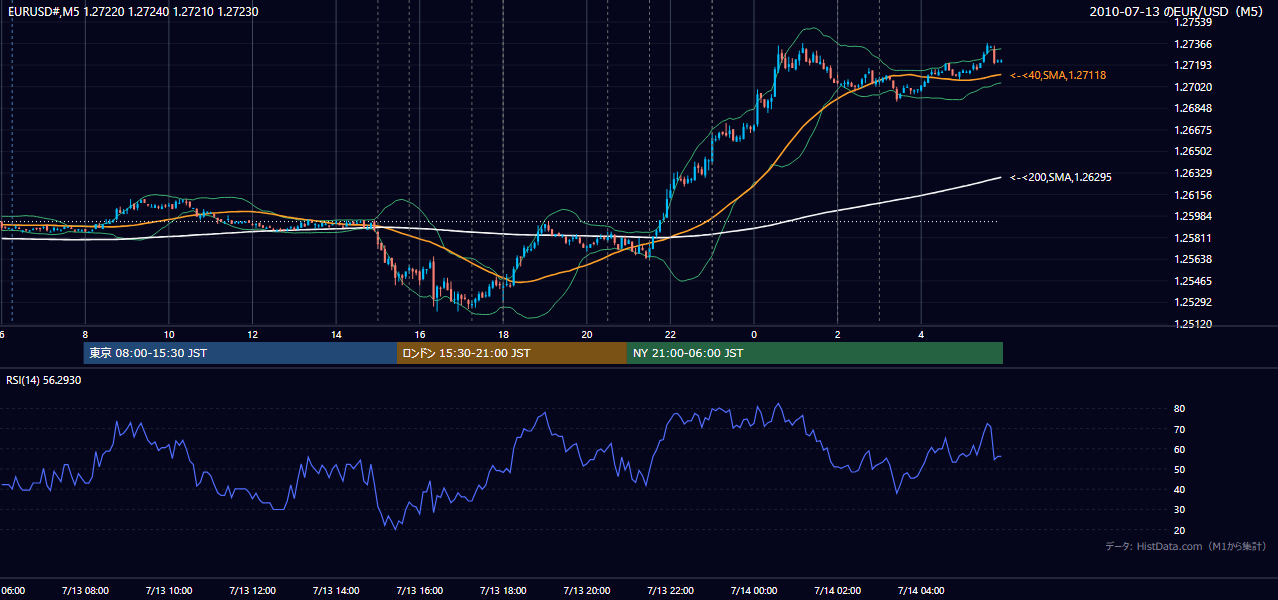Click hour tick 16 under price chart
The width and height of the screenshot is (1278, 600).
coord(420,335)
